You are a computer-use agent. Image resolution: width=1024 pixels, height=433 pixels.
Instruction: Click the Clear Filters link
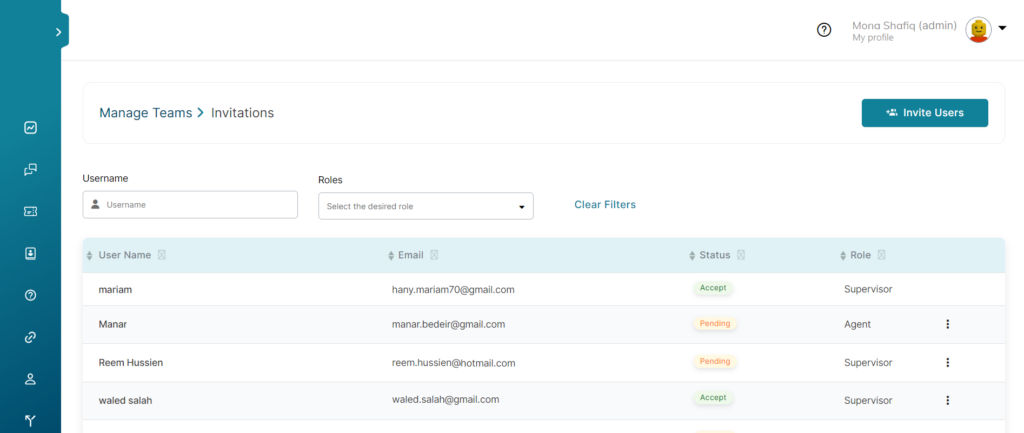pyautogui.click(x=605, y=204)
